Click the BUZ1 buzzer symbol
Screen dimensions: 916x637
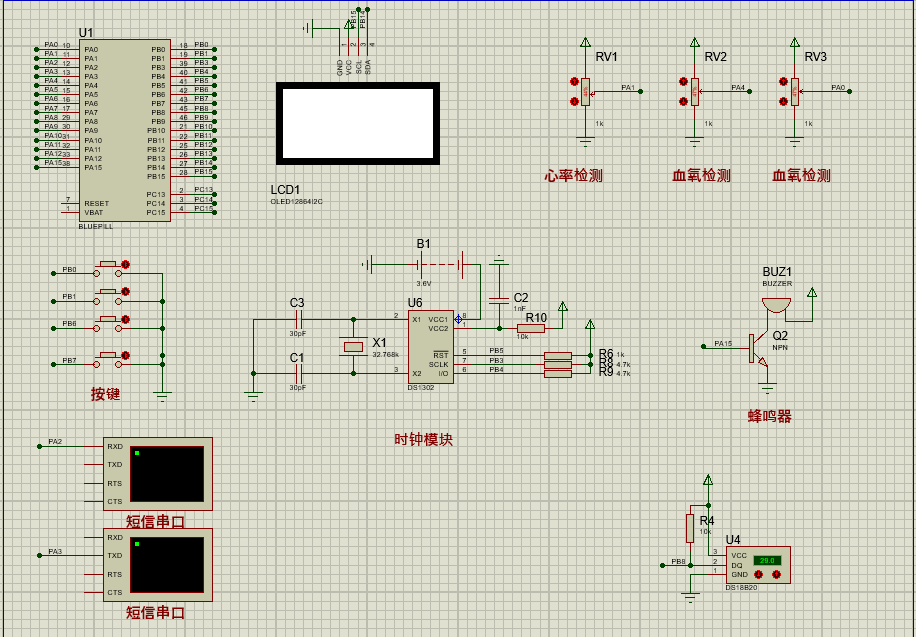[776, 305]
